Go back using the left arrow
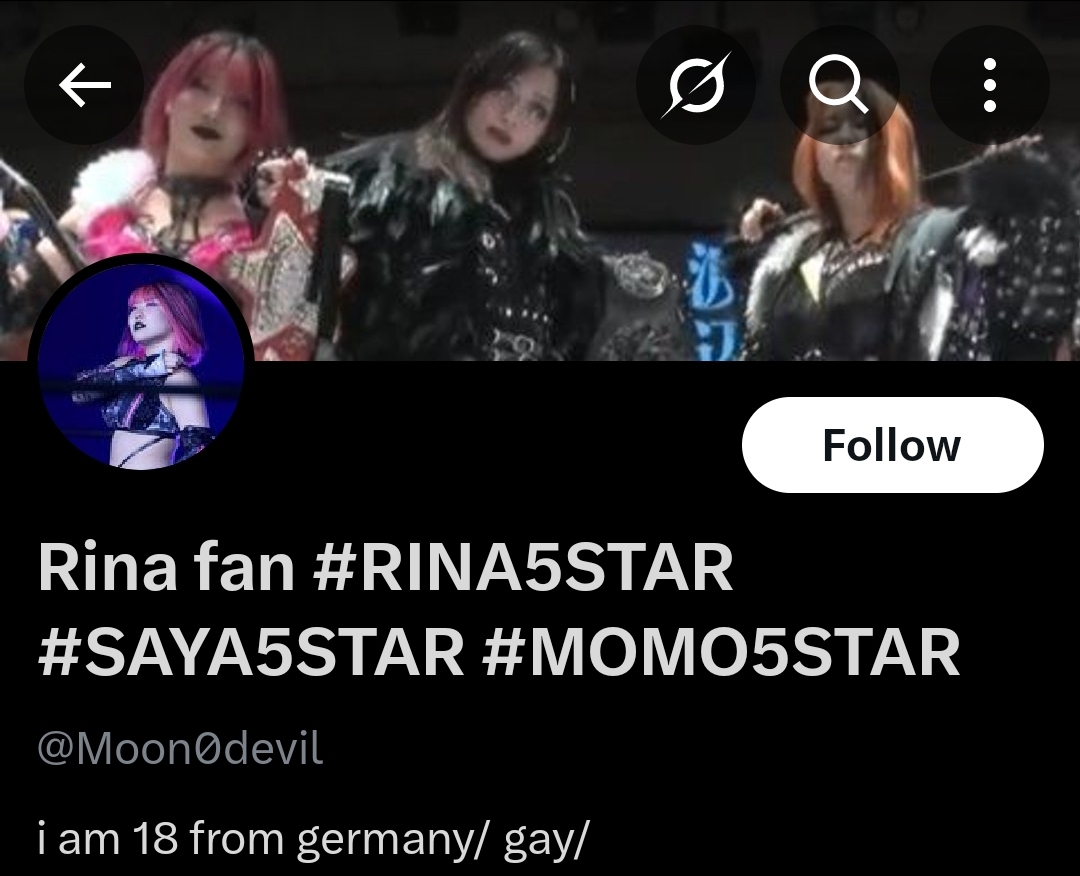The height and width of the screenshot is (876, 1080). [x=85, y=85]
